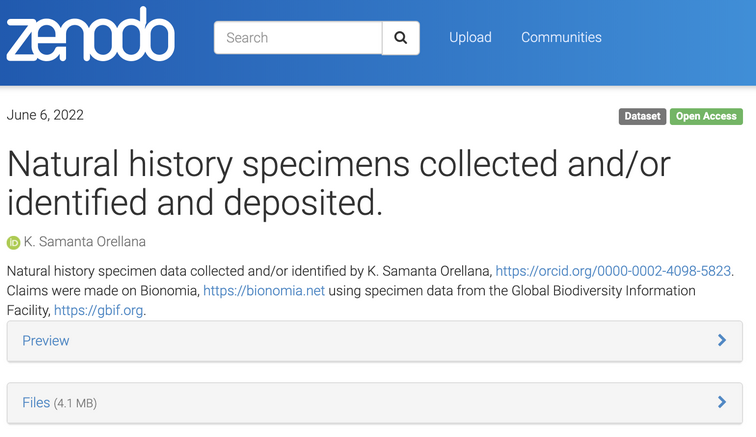Image resolution: width=756 pixels, height=437 pixels.
Task: Click the Dataset badge
Action: (642, 116)
